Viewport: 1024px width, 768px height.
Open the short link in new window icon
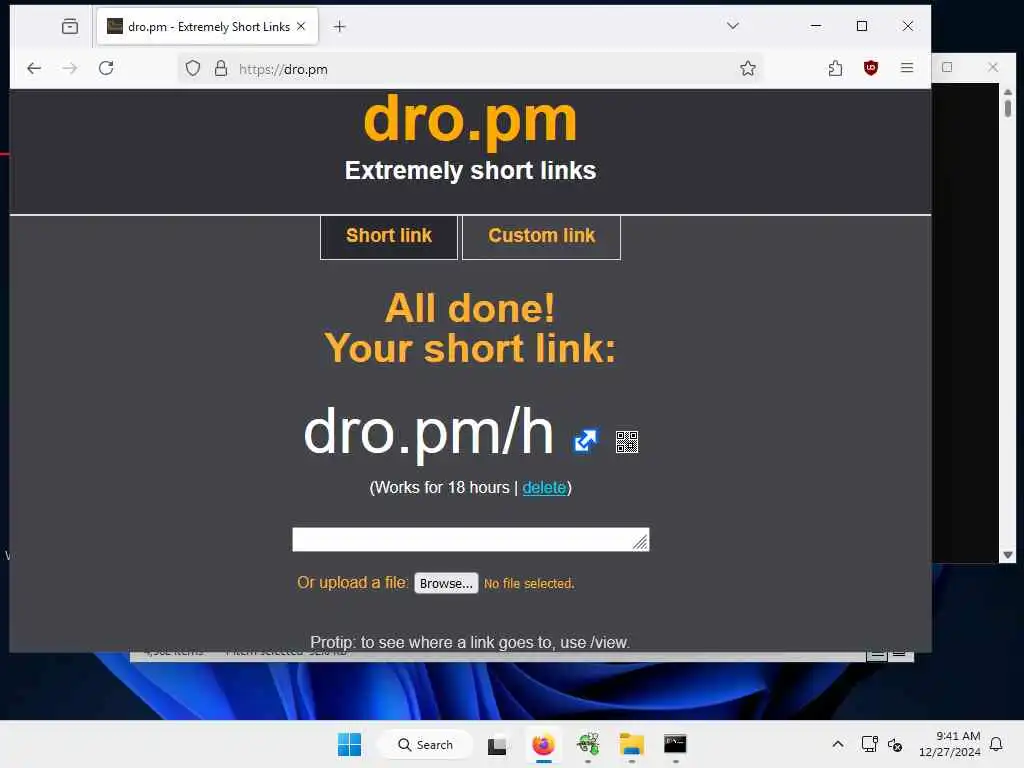click(x=584, y=441)
